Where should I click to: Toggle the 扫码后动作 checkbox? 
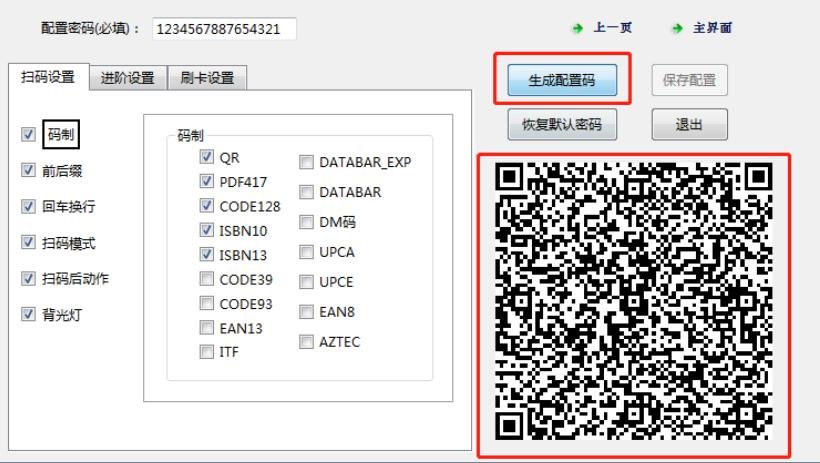28,278
